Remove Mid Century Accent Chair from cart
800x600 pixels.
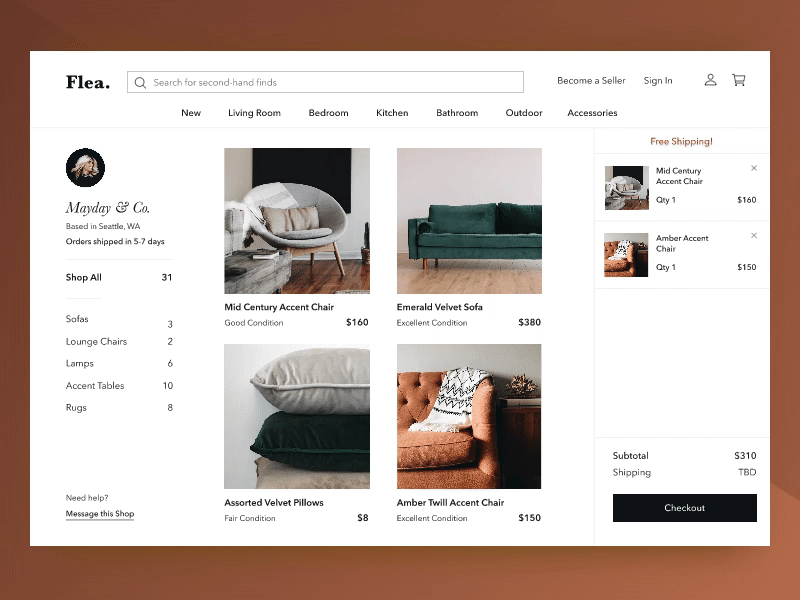click(x=754, y=168)
